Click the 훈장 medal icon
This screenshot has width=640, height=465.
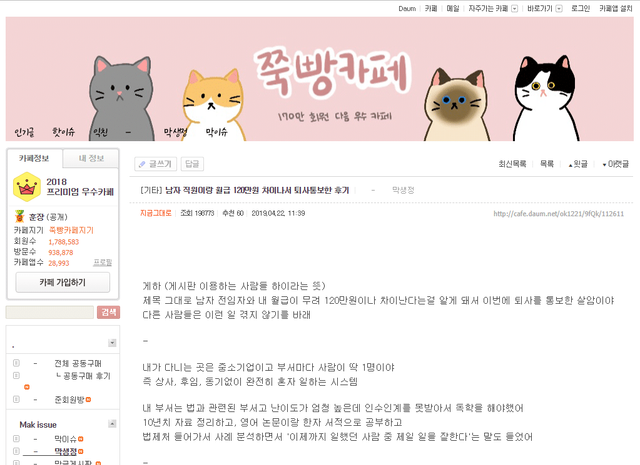(19, 216)
